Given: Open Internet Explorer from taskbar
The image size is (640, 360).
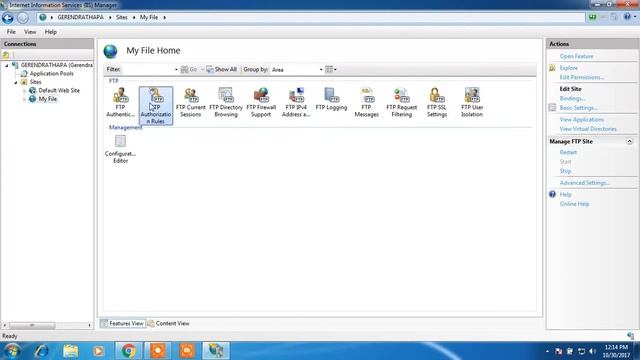Looking at the screenshot, I should (x=41, y=351).
